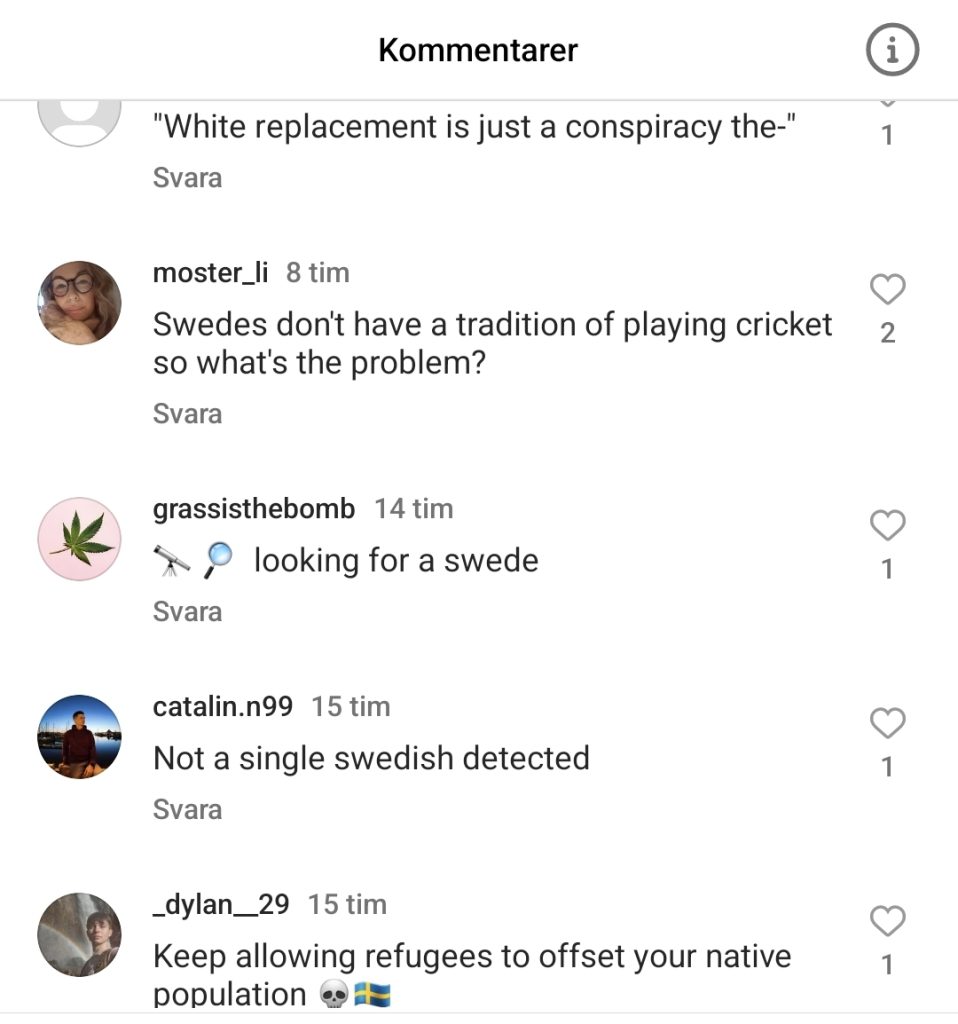The image size is (958, 1024).
Task: Tap the heart on _dylan__29's comment
Action: pyautogui.click(x=887, y=920)
